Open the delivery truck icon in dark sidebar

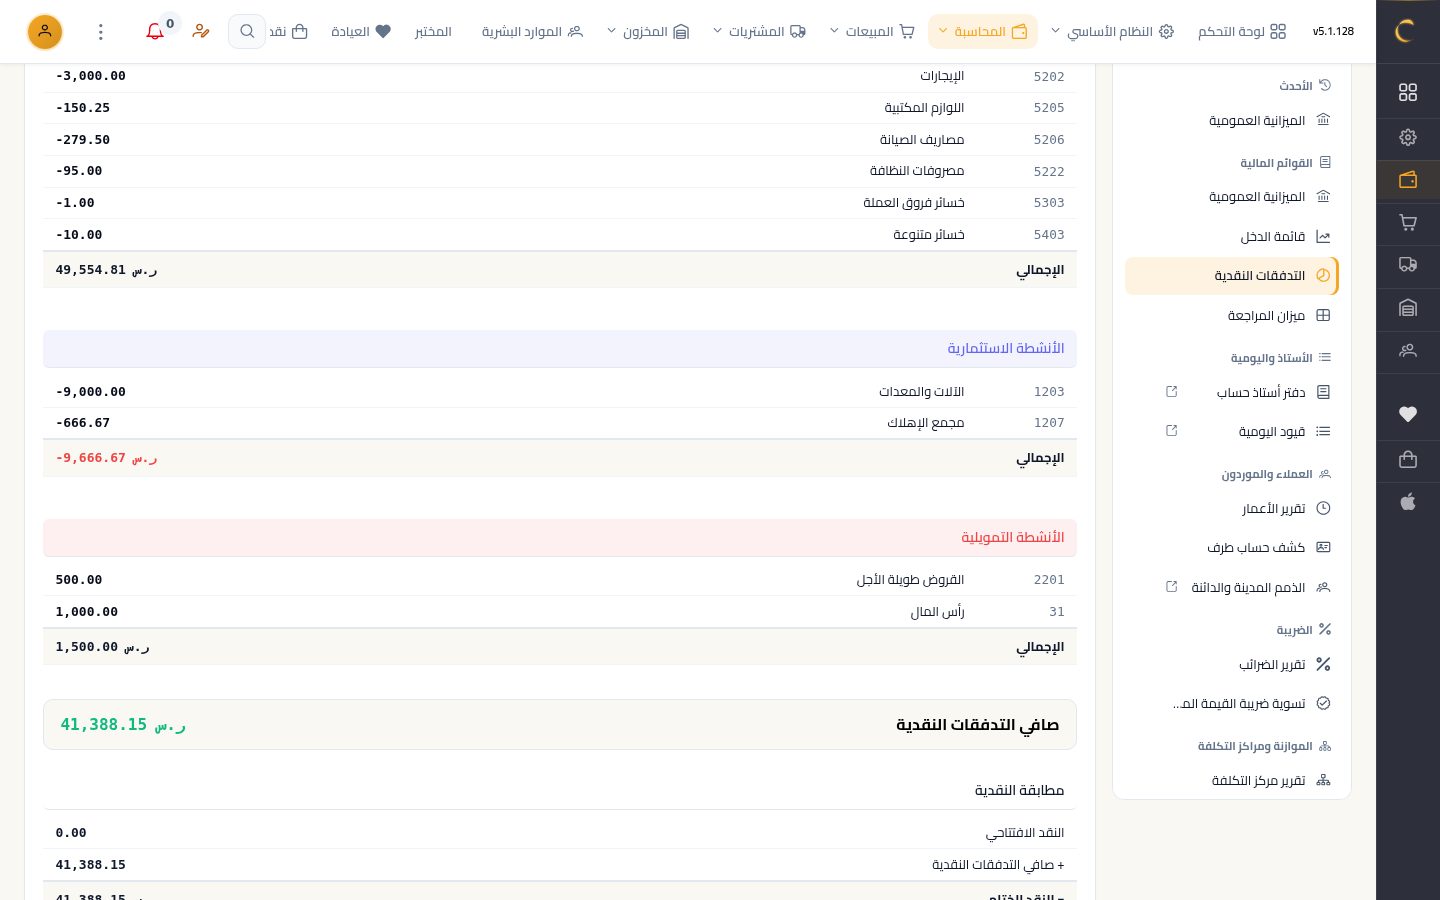click(x=1408, y=265)
